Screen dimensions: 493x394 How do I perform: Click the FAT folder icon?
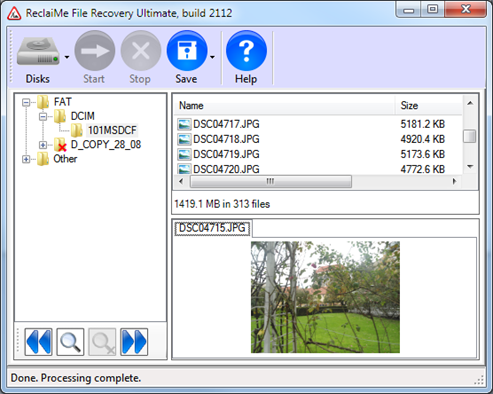[x=43, y=102]
